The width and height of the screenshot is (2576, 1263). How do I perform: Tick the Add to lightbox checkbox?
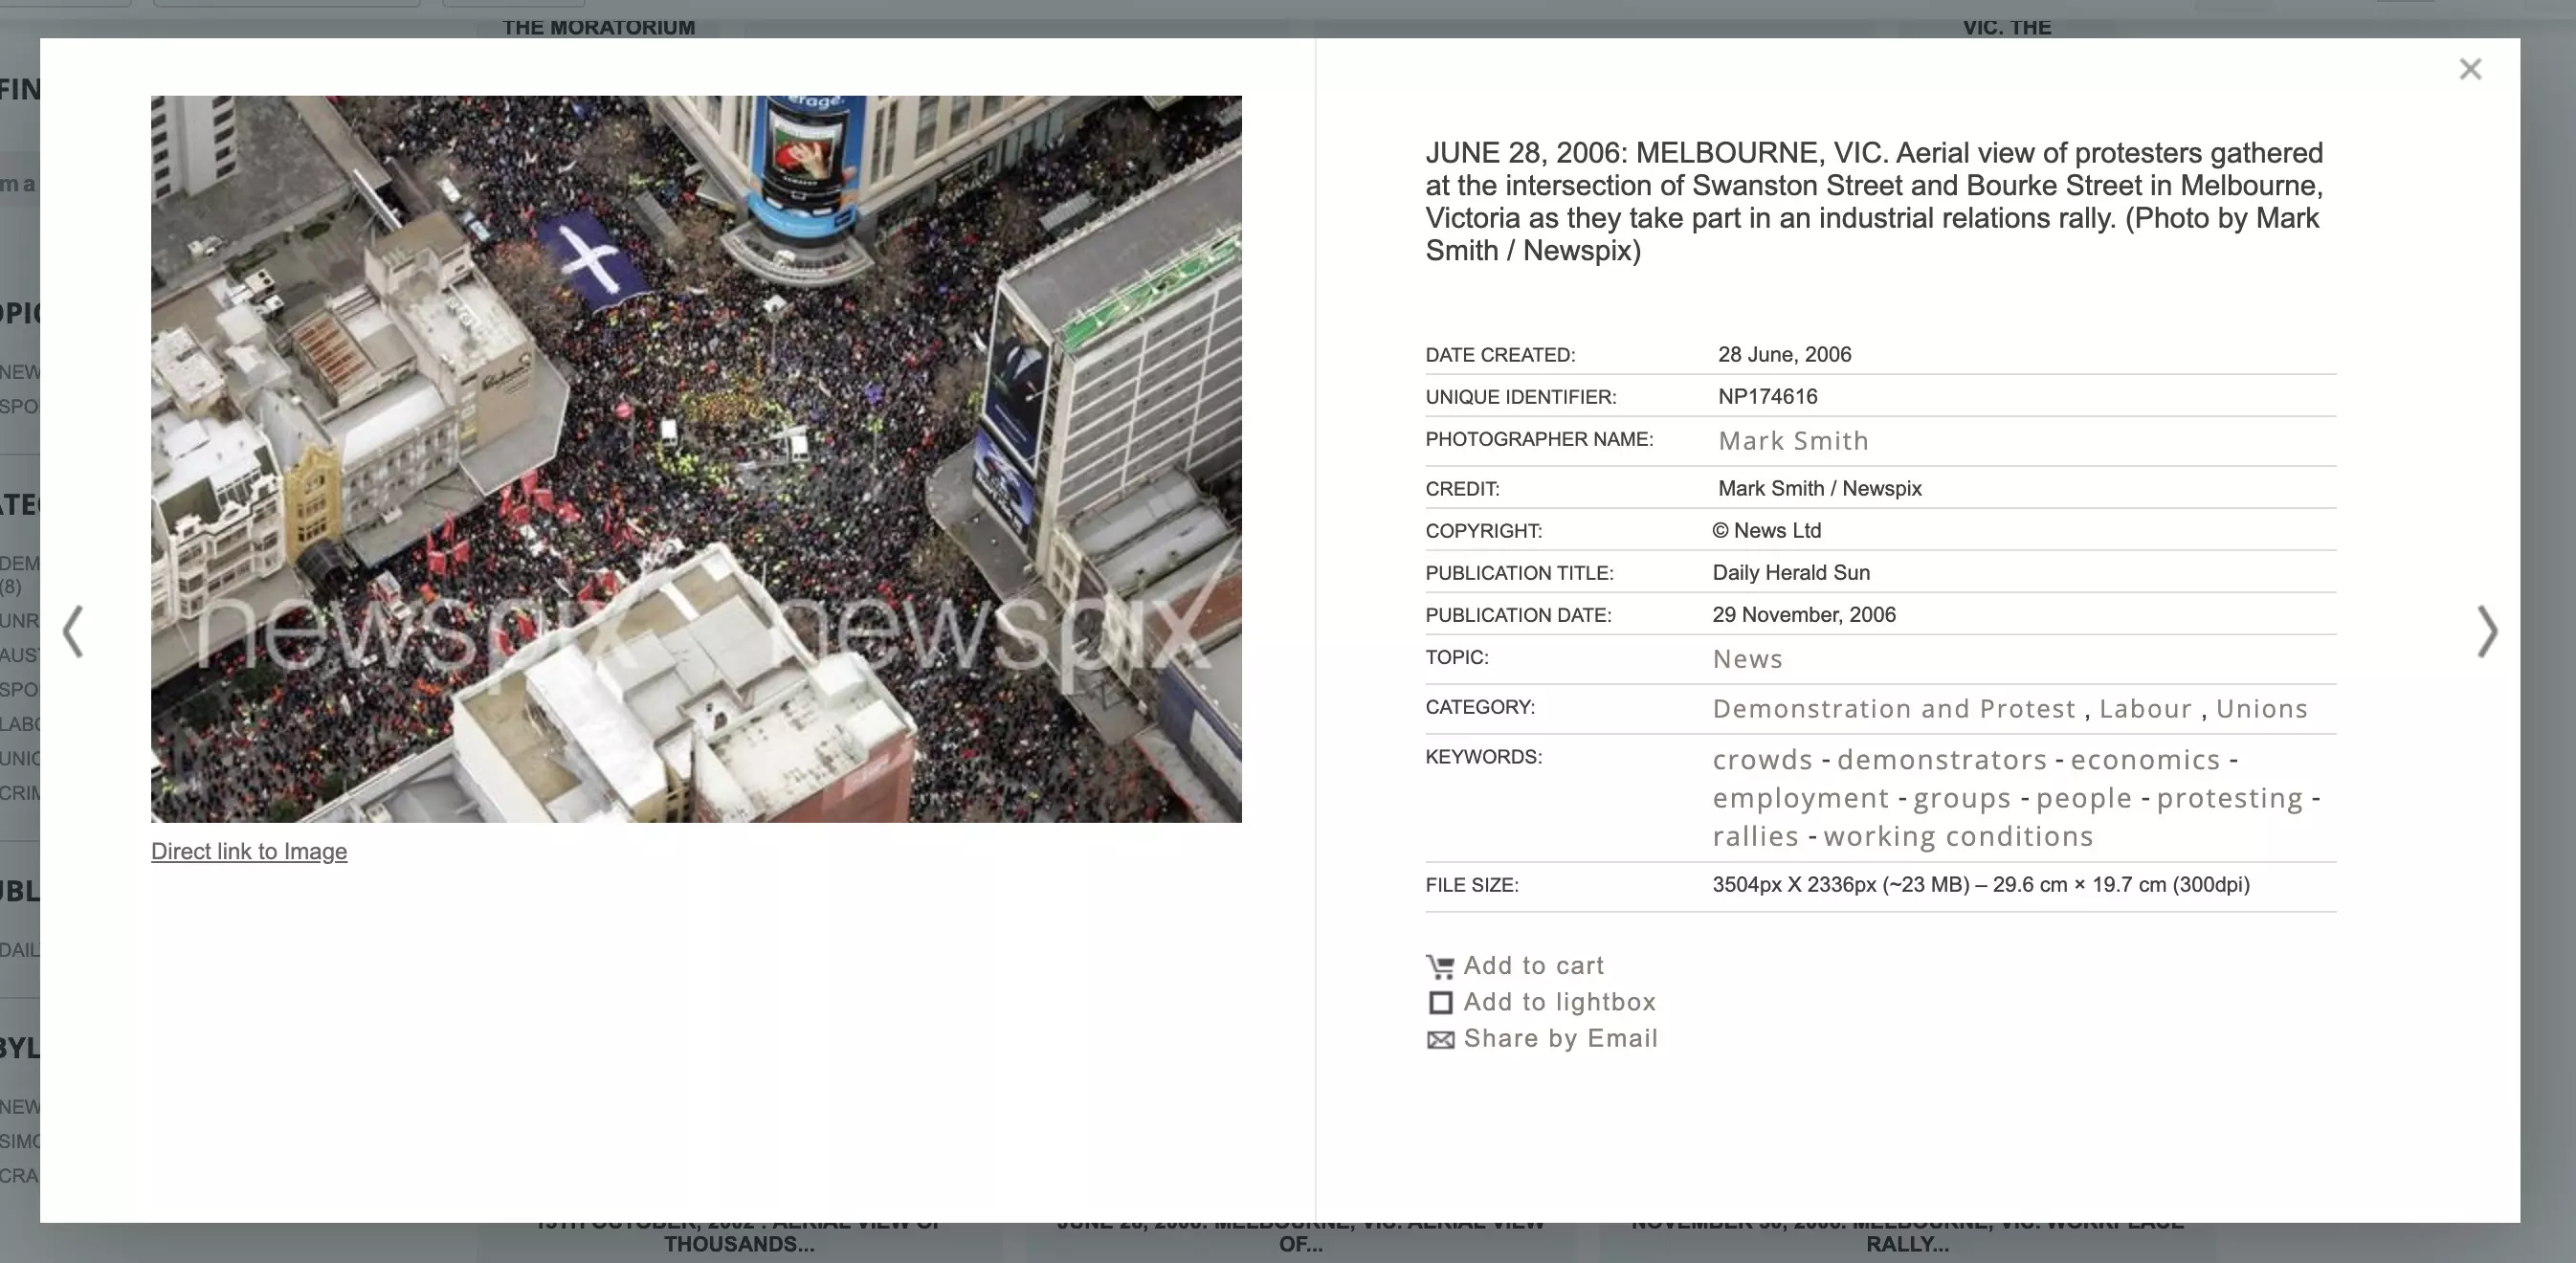point(1440,1002)
